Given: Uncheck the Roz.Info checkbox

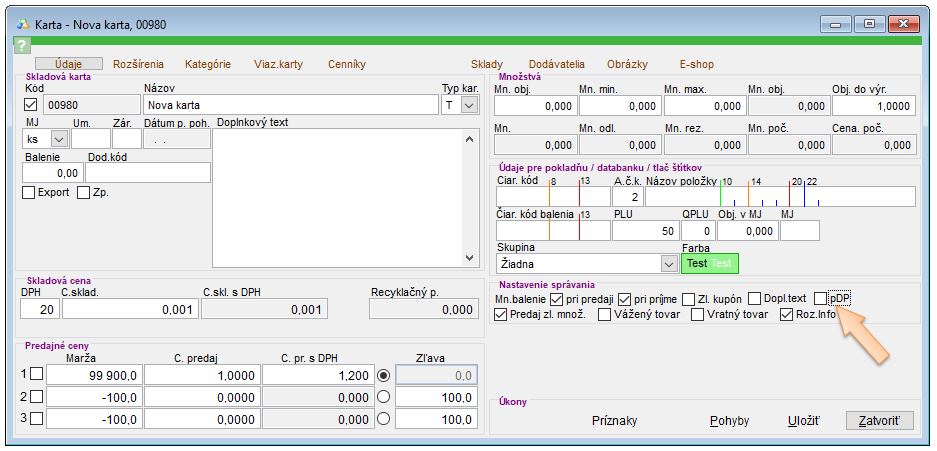Looking at the screenshot, I should click(787, 314).
